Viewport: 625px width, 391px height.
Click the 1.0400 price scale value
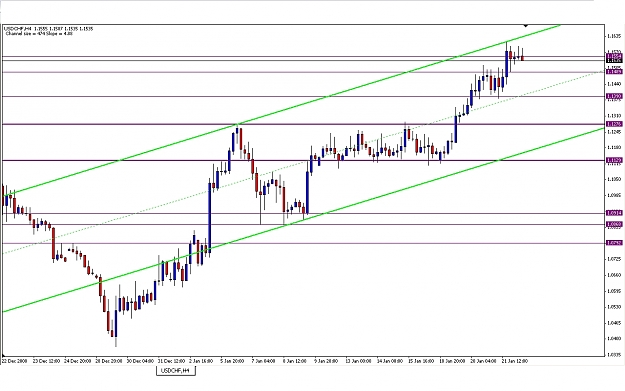(x=613, y=338)
